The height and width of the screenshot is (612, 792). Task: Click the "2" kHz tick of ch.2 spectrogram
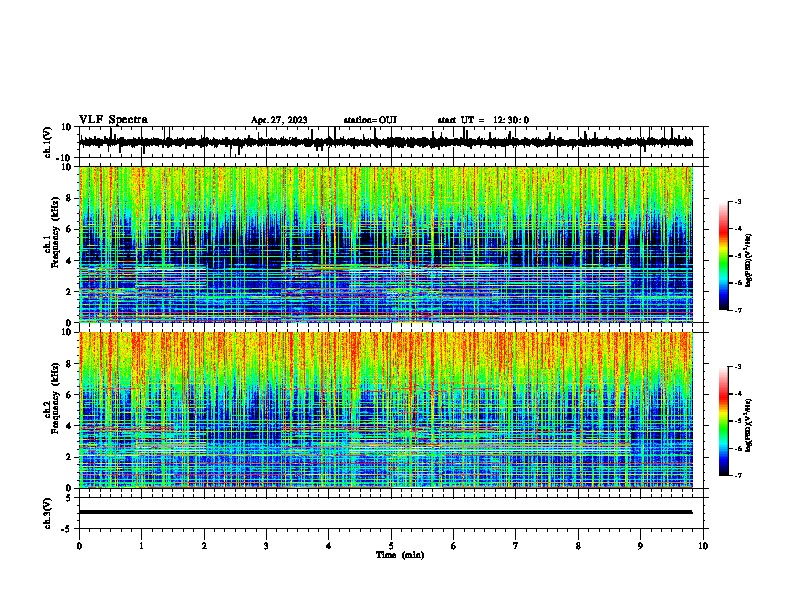69,457
